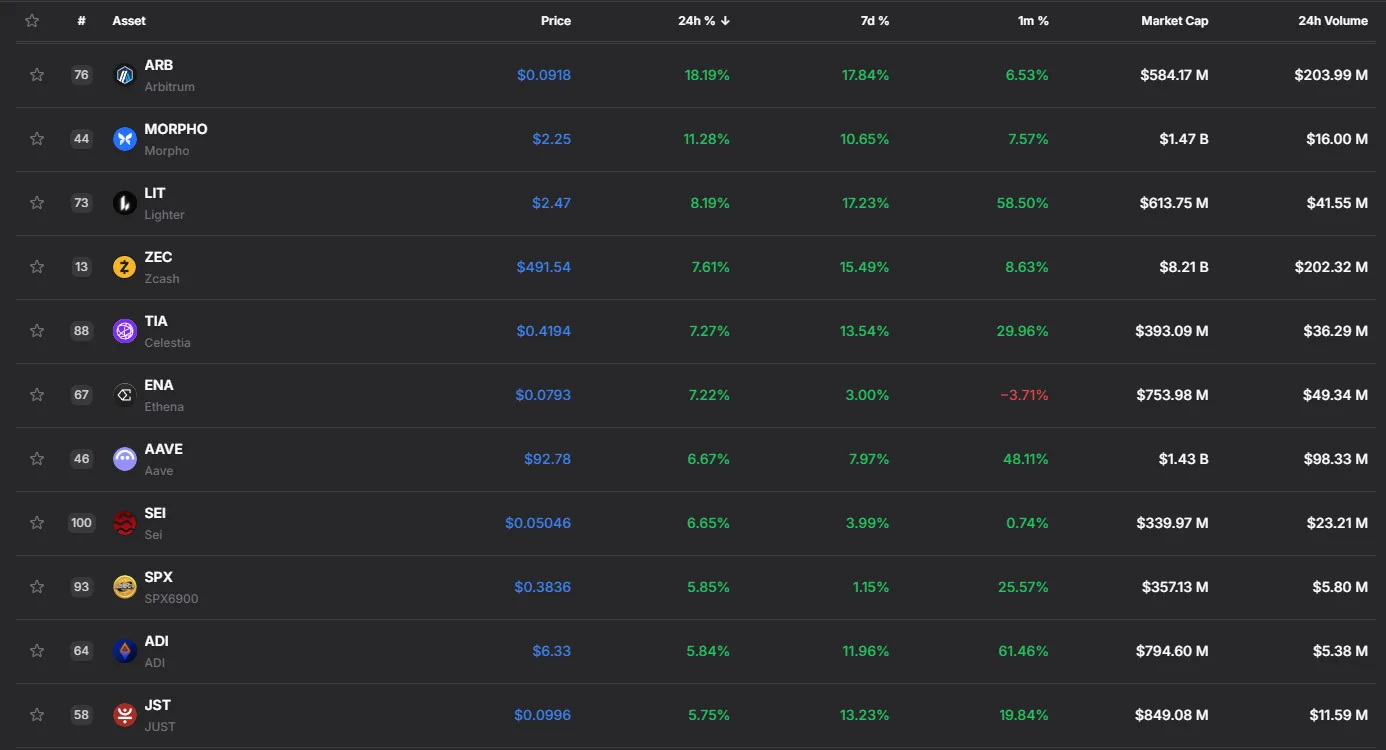Click the Ethena ENA logo icon

click(x=124, y=395)
